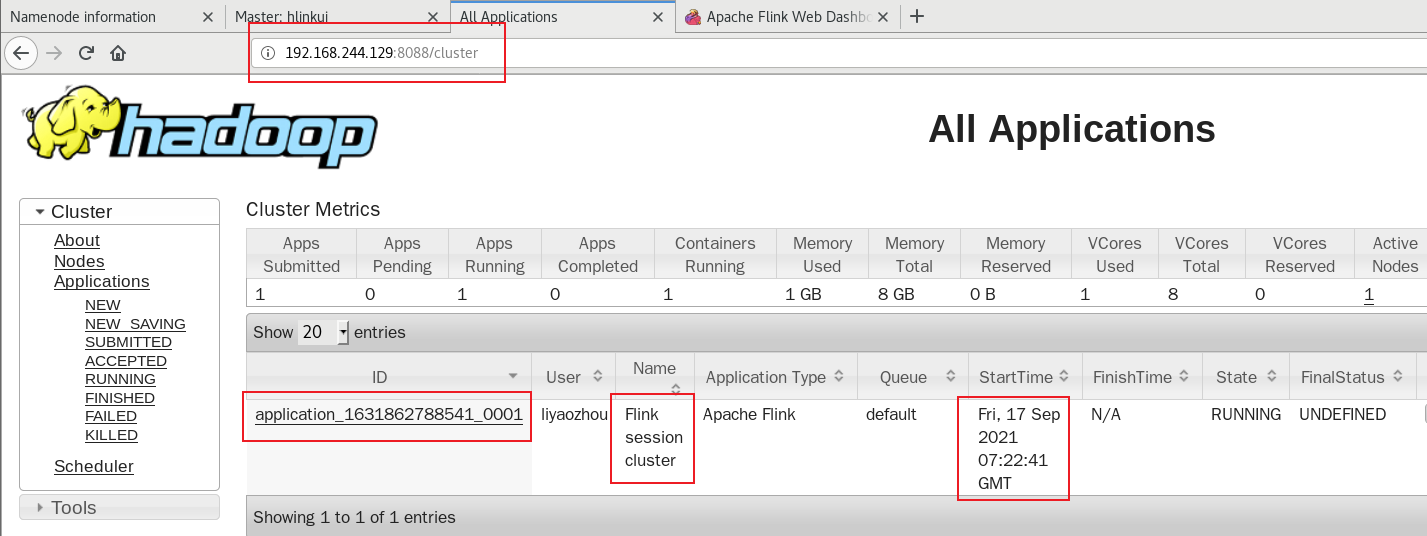Click the RUNNING state cell in table
Viewport: 1427px width, 536px height.
1246,414
